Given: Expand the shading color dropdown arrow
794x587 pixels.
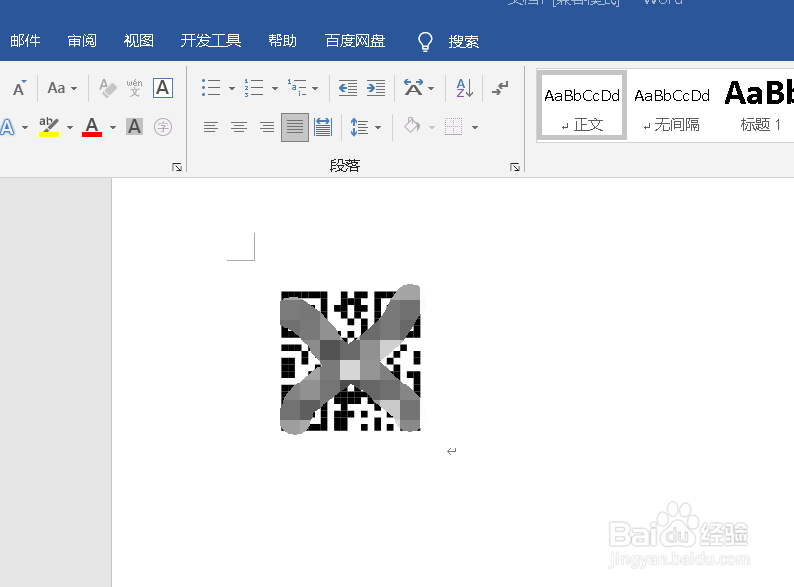Looking at the screenshot, I should (432, 127).
